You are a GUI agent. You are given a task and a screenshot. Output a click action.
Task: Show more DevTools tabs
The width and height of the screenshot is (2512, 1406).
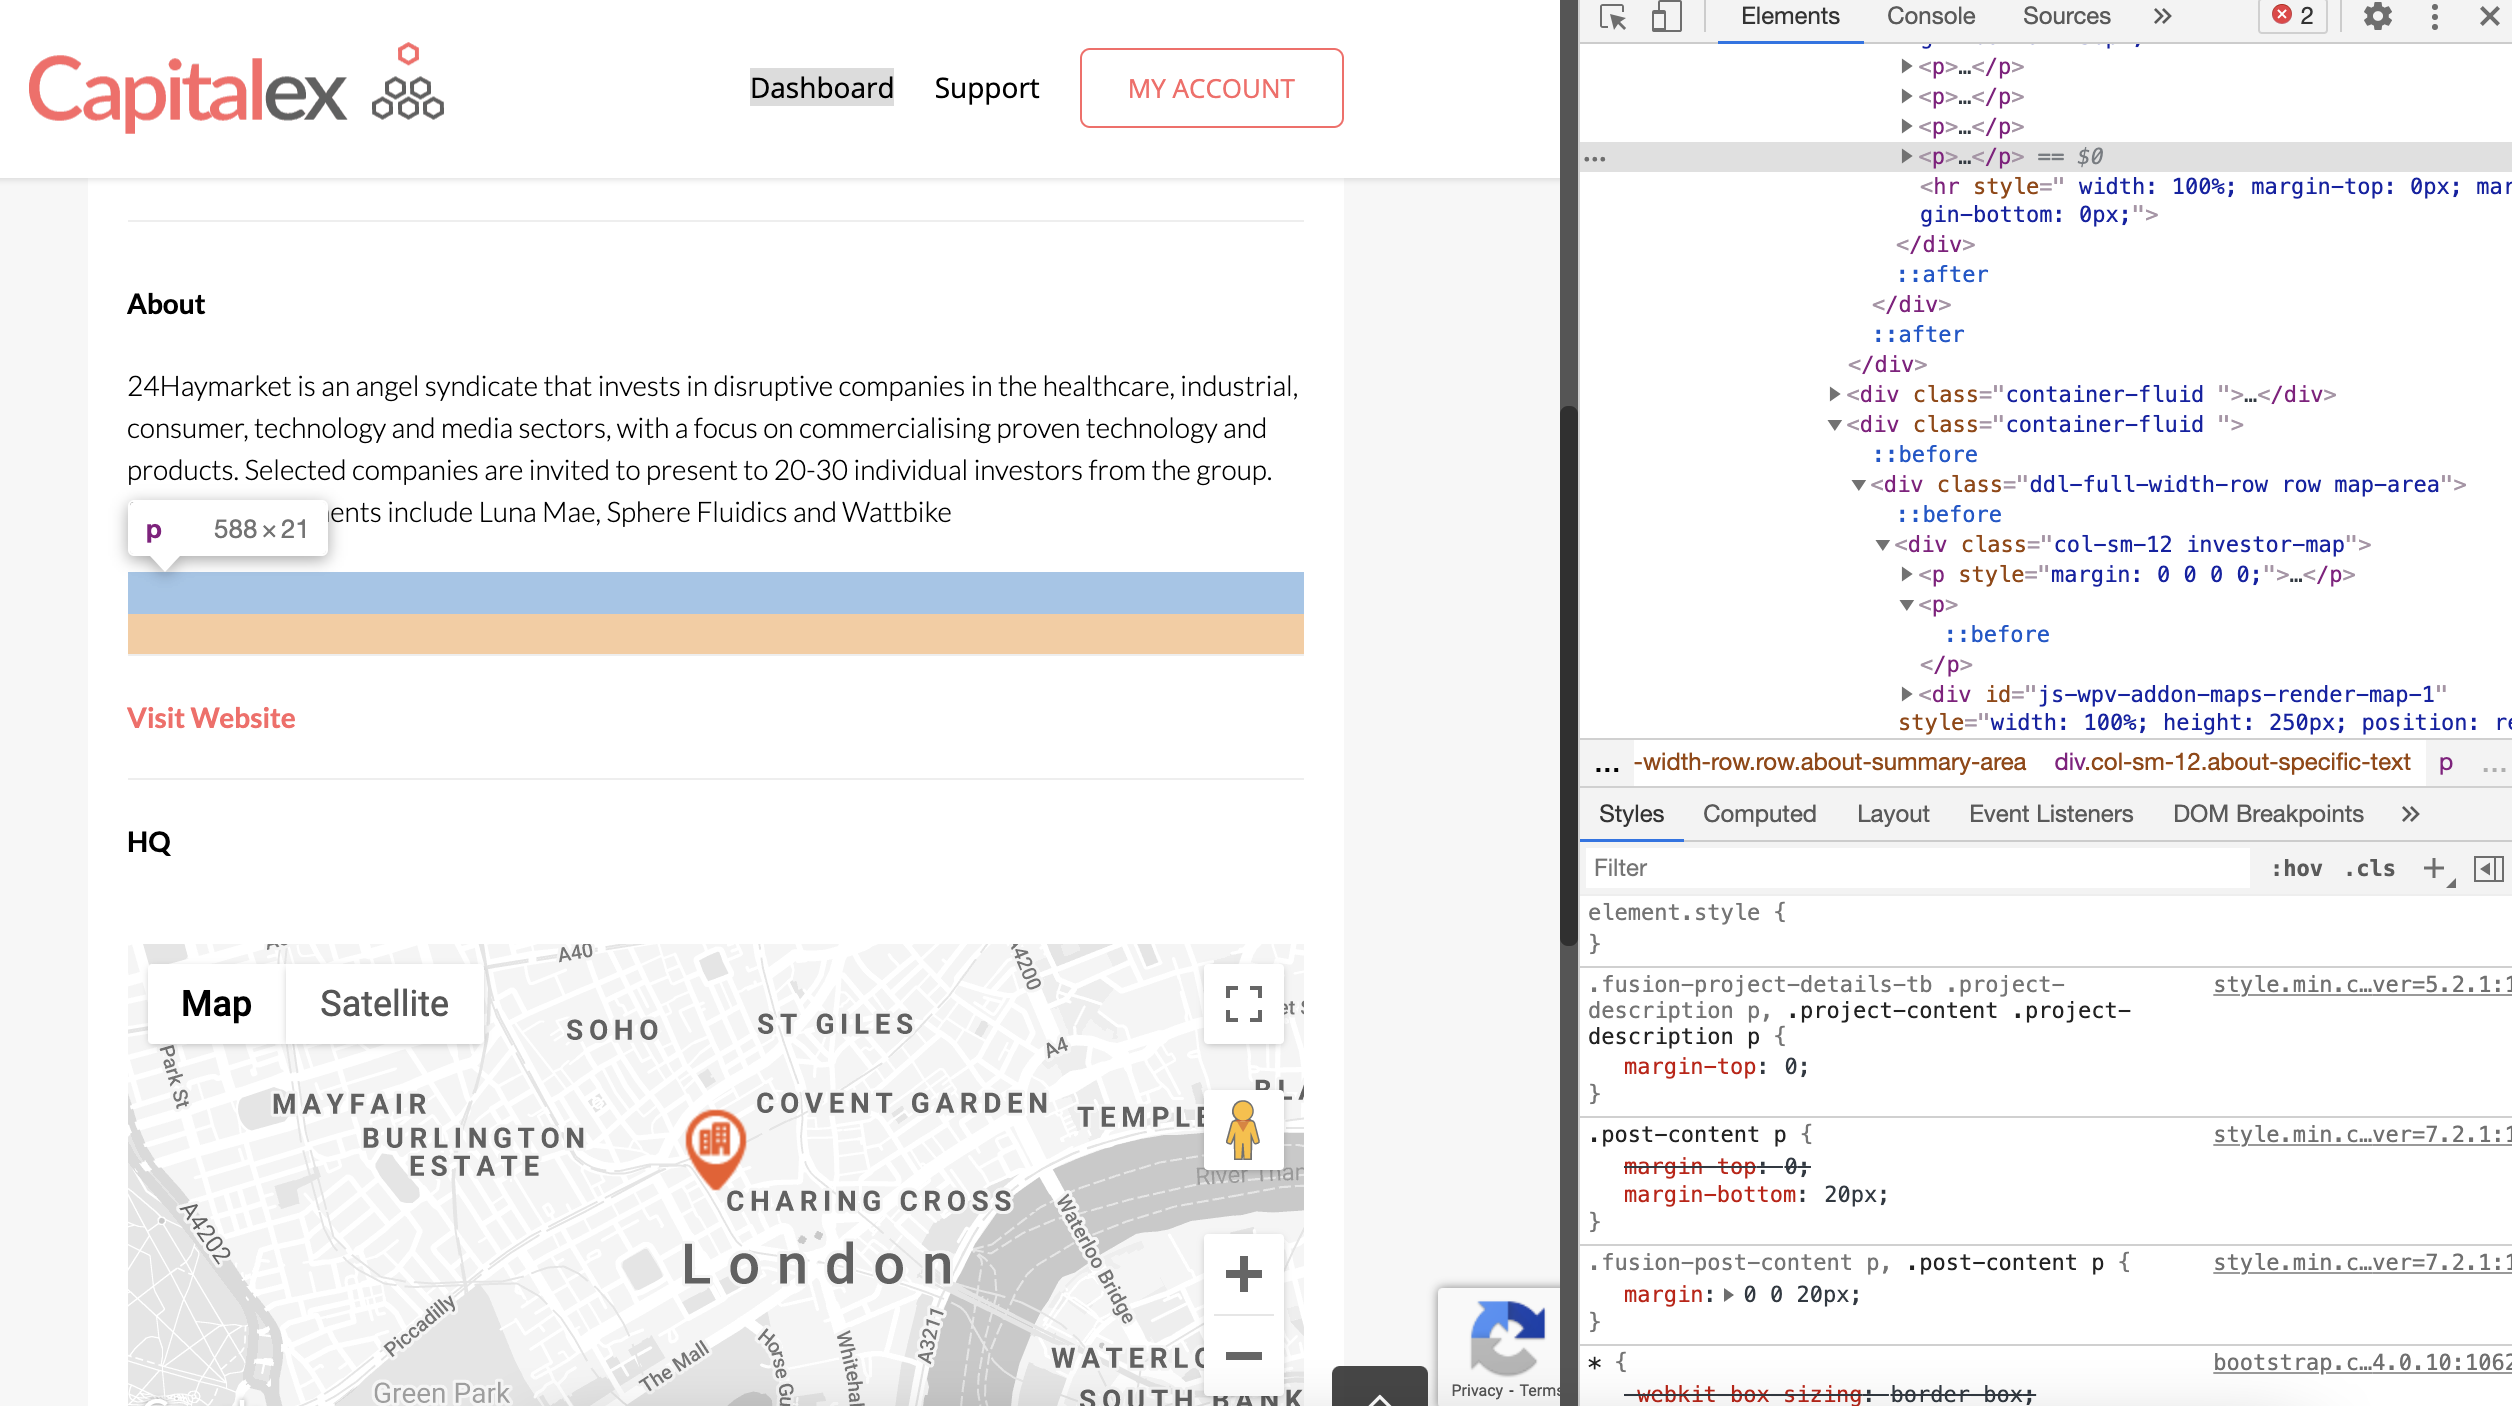pos(2162,17)
